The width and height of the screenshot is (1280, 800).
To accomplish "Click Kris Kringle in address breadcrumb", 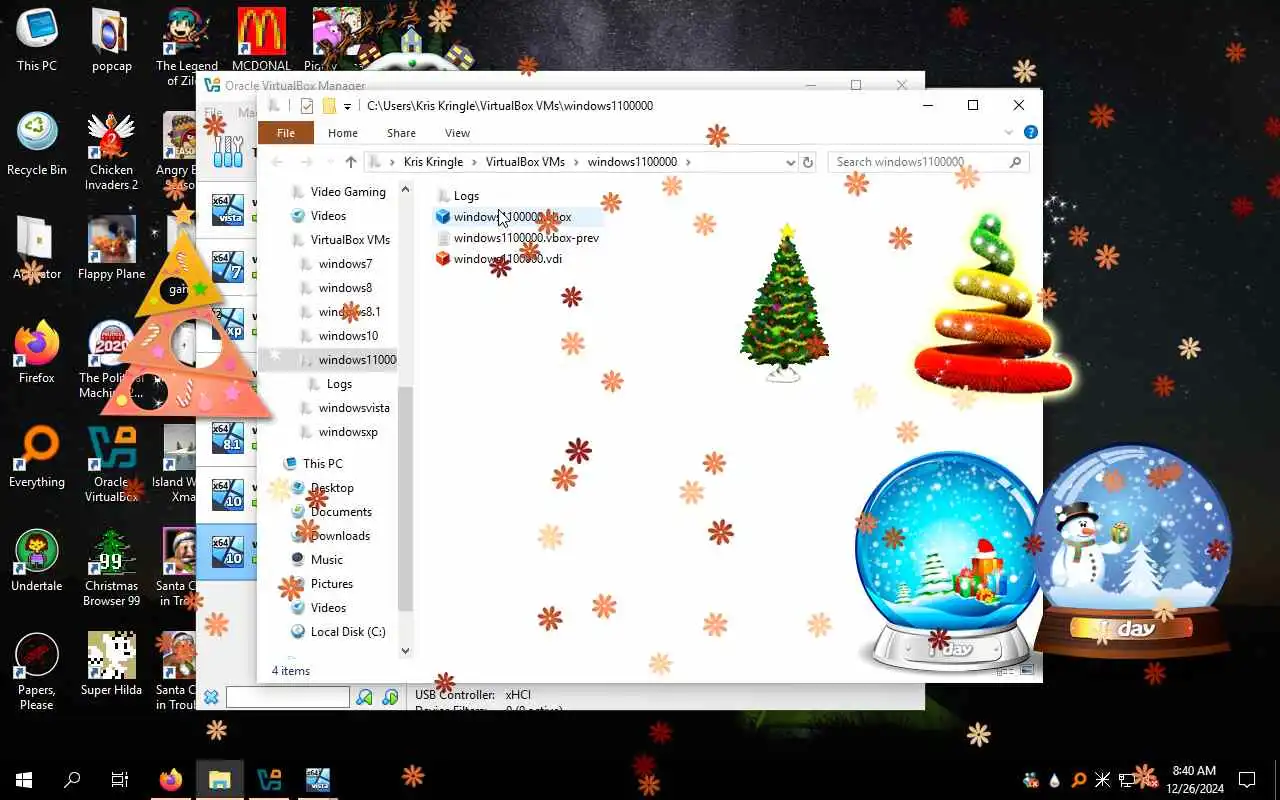I will [433, 162].
